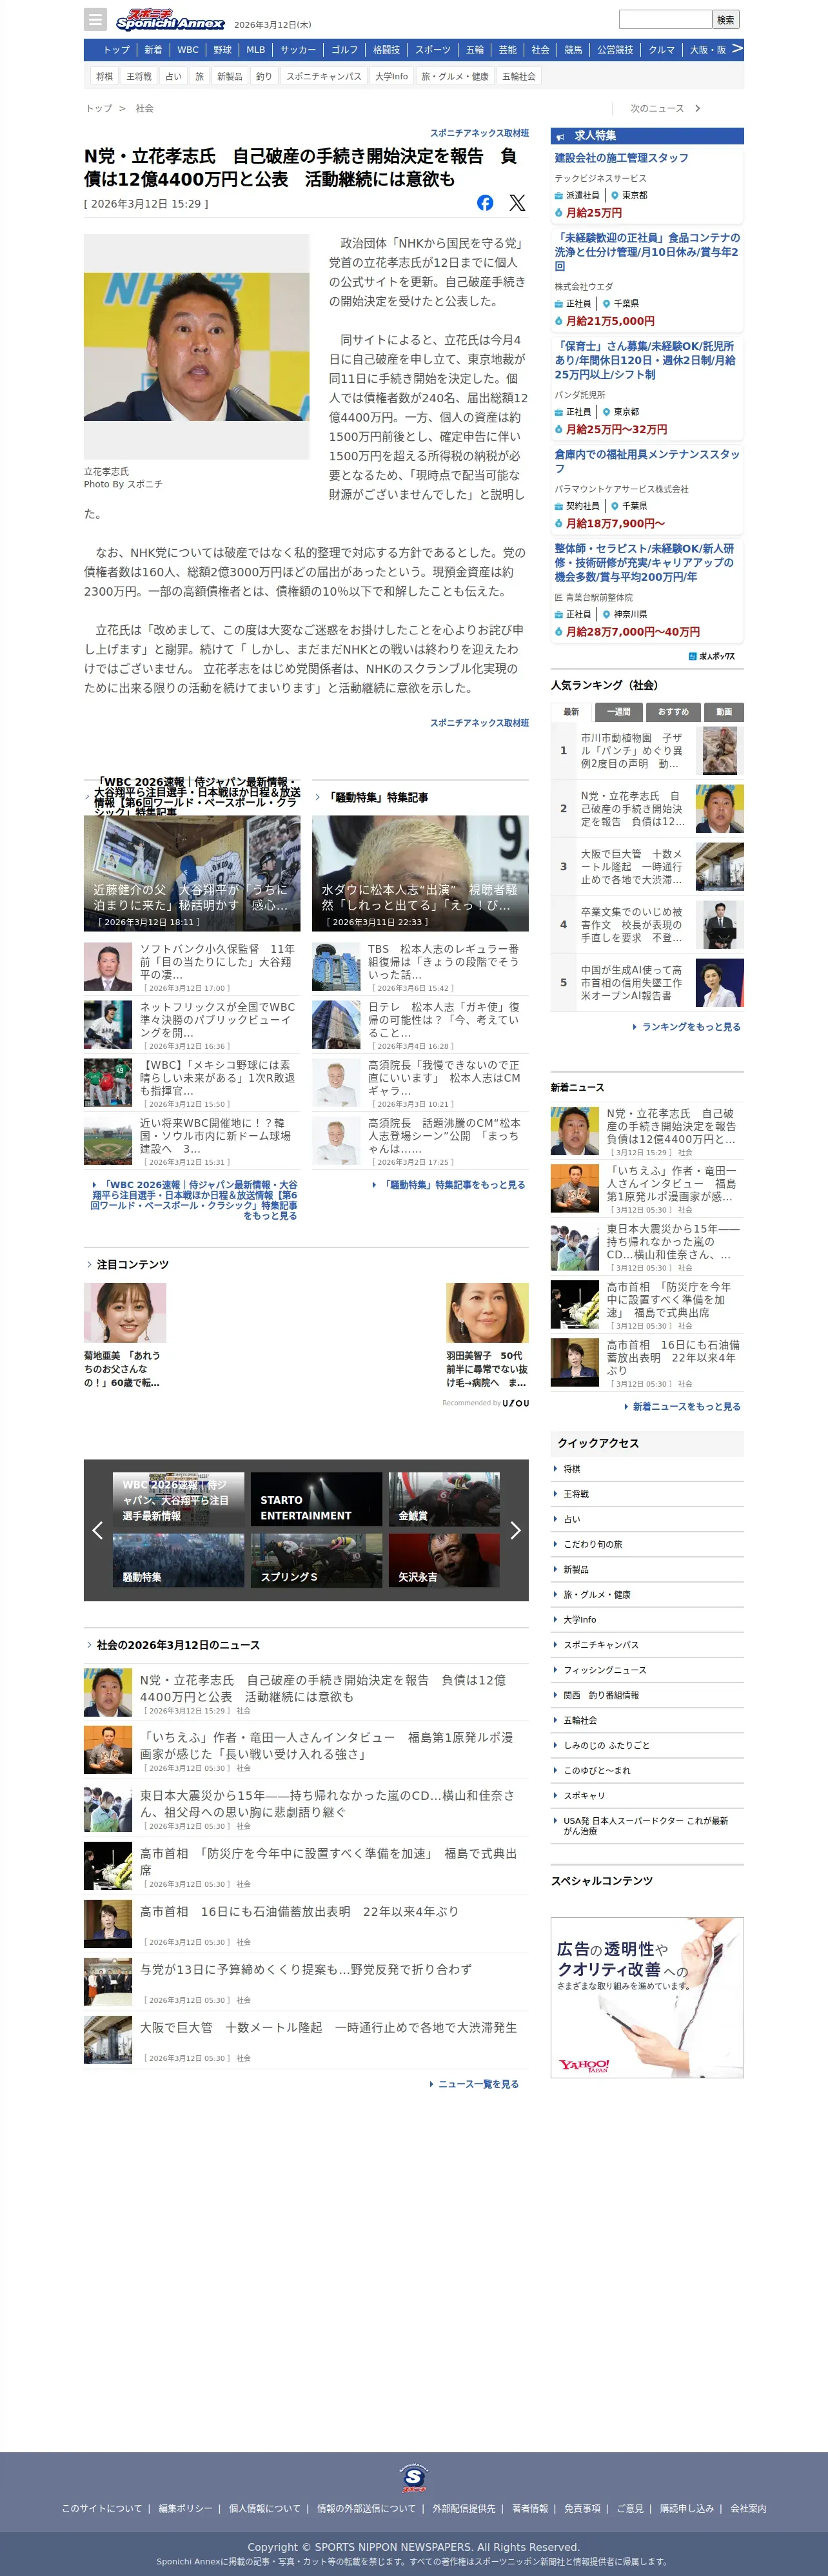Open 高市首相 16日にも石油備蓄放出表明 list article
The height and width of the screenshot is (2576, 828).
(299, 1912)
